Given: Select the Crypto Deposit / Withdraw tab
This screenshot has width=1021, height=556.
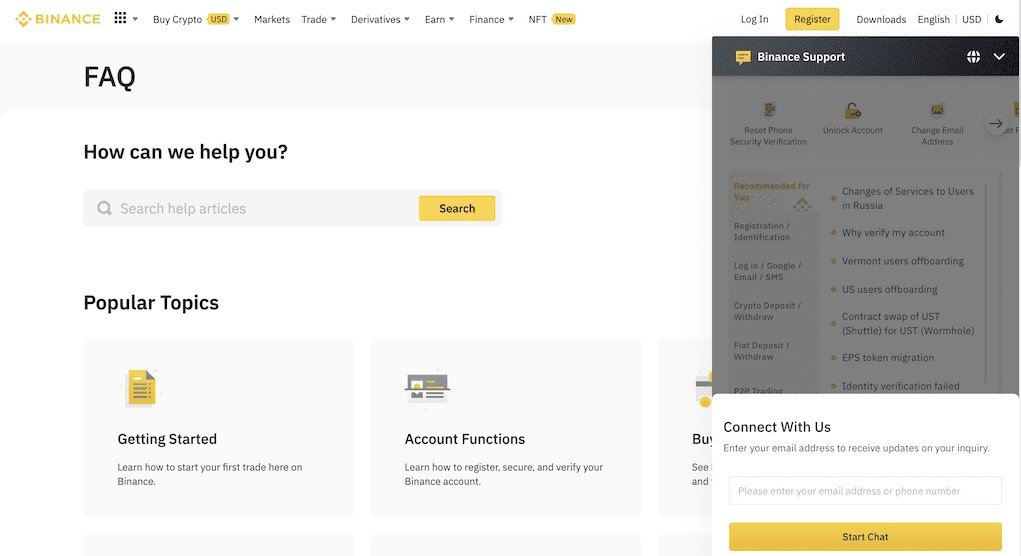Looking at the screenshot, I should 768,311.
